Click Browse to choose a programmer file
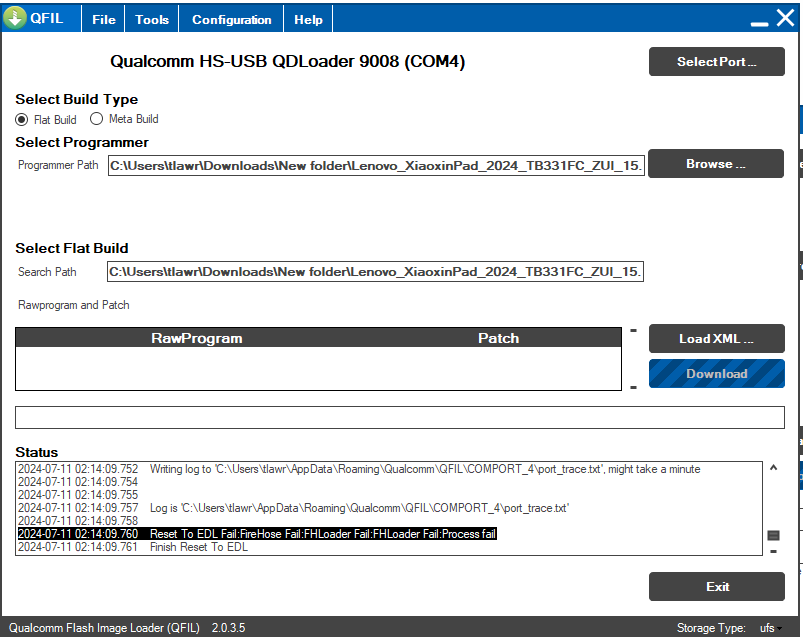This screenshot has height=637, width=803. click(716, 164)
